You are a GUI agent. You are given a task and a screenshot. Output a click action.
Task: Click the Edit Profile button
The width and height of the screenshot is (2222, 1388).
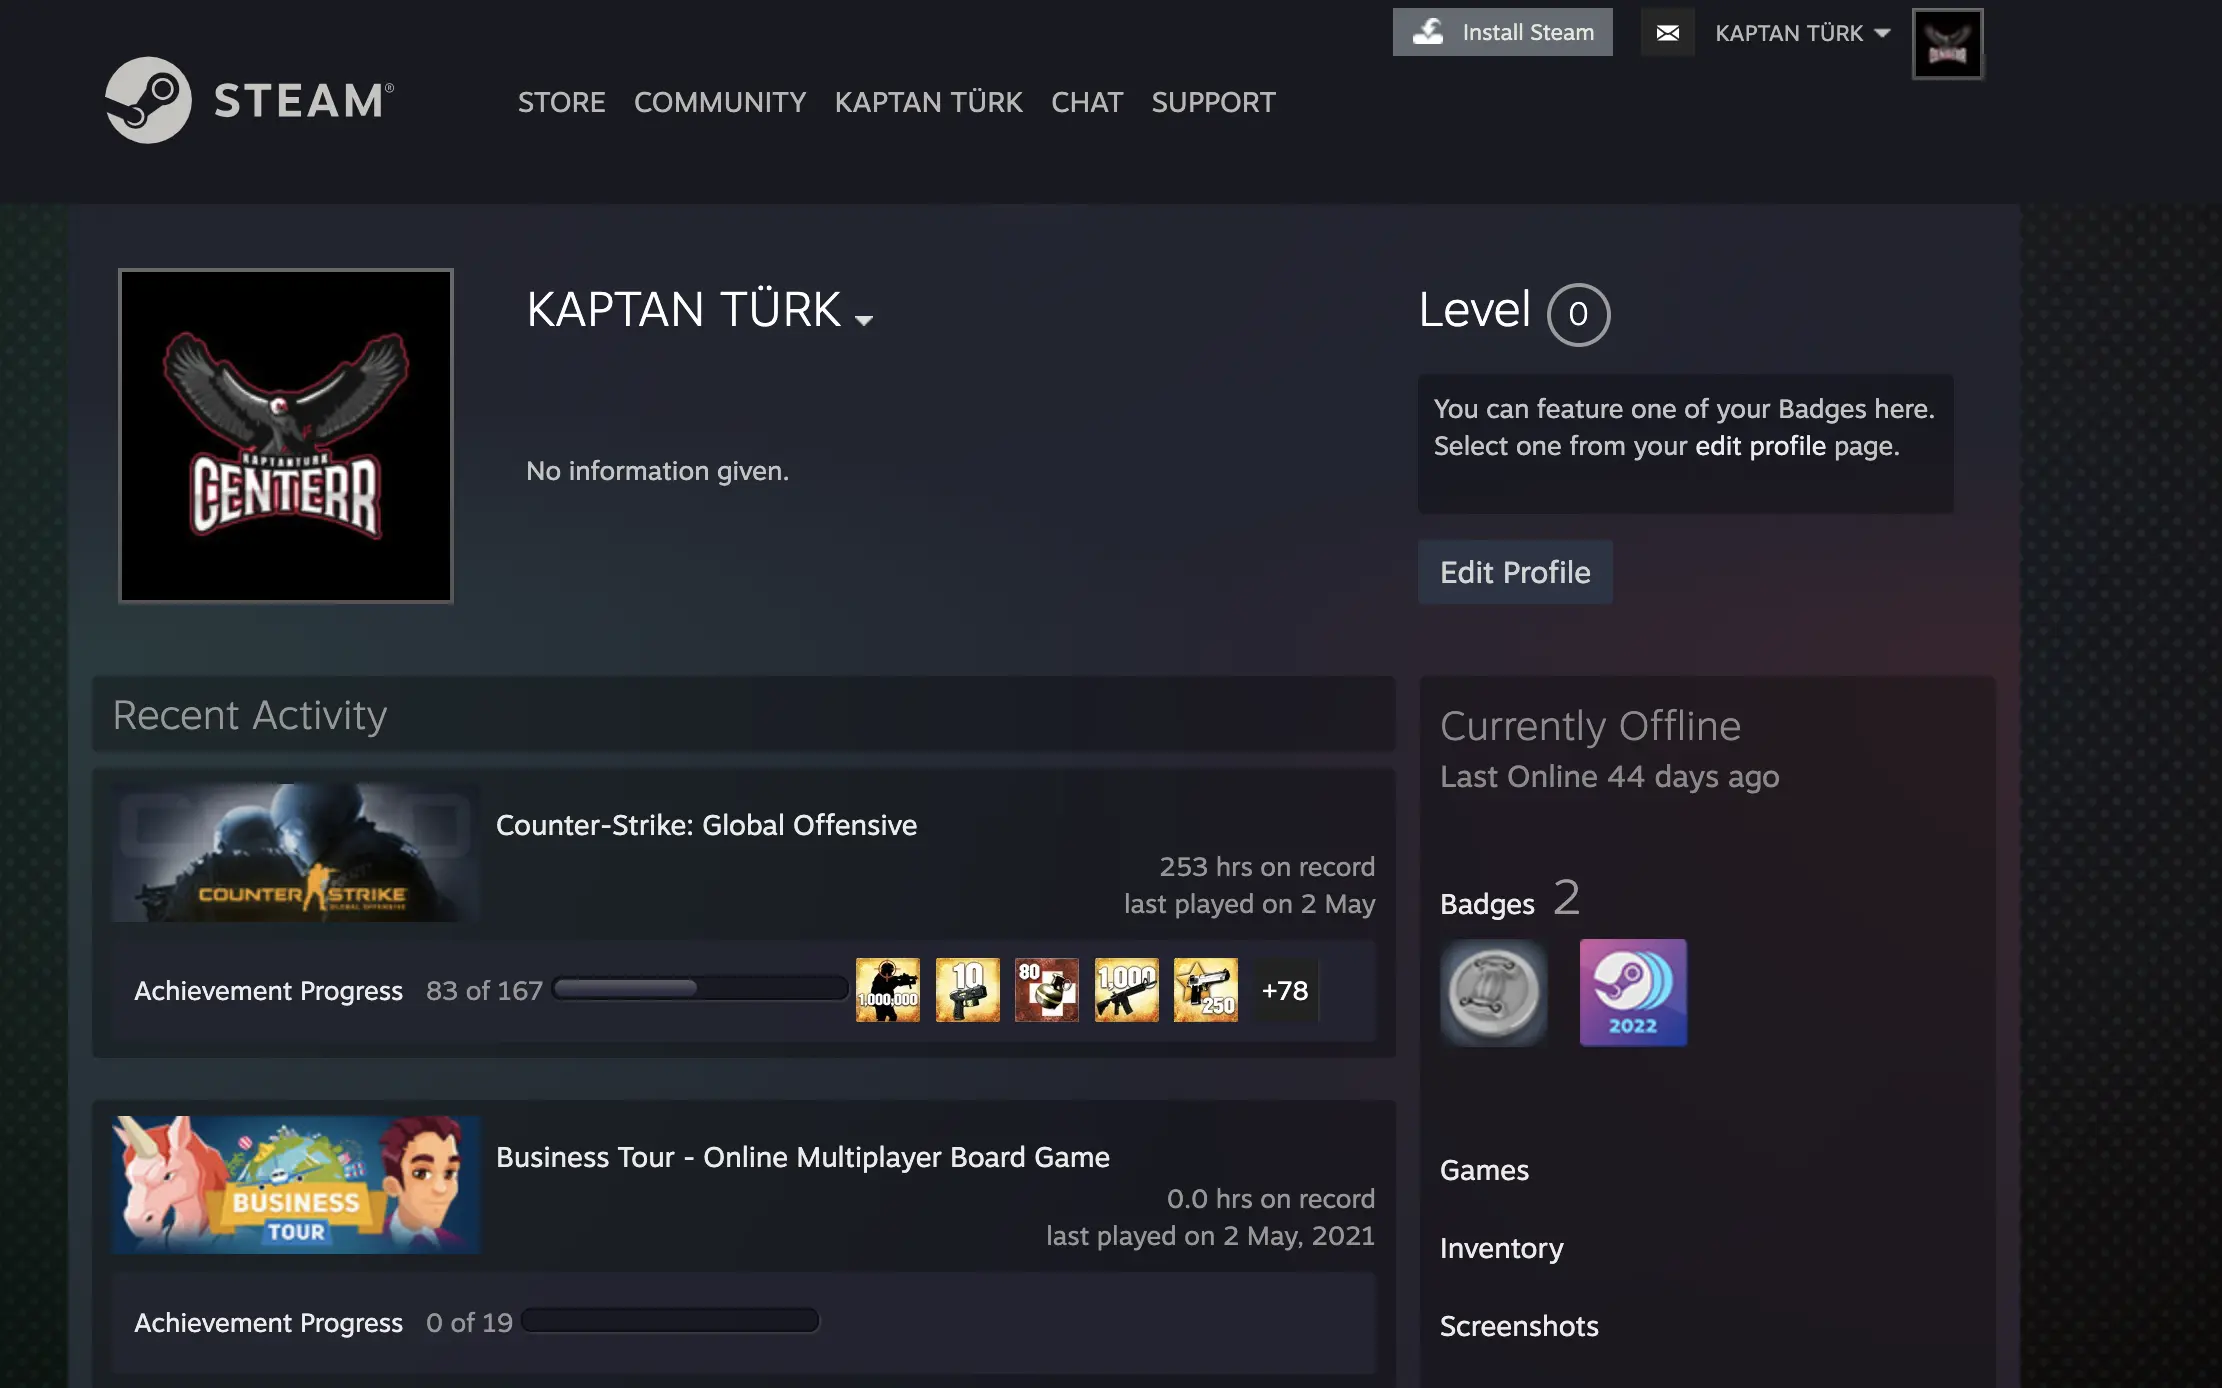pos(1515,572)
